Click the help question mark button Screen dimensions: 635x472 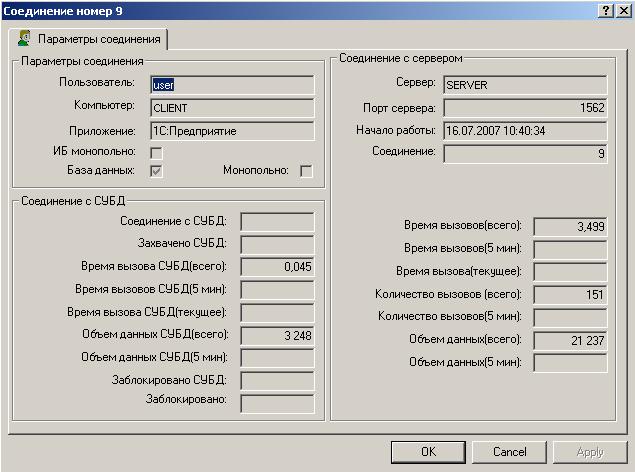(606, 9)
